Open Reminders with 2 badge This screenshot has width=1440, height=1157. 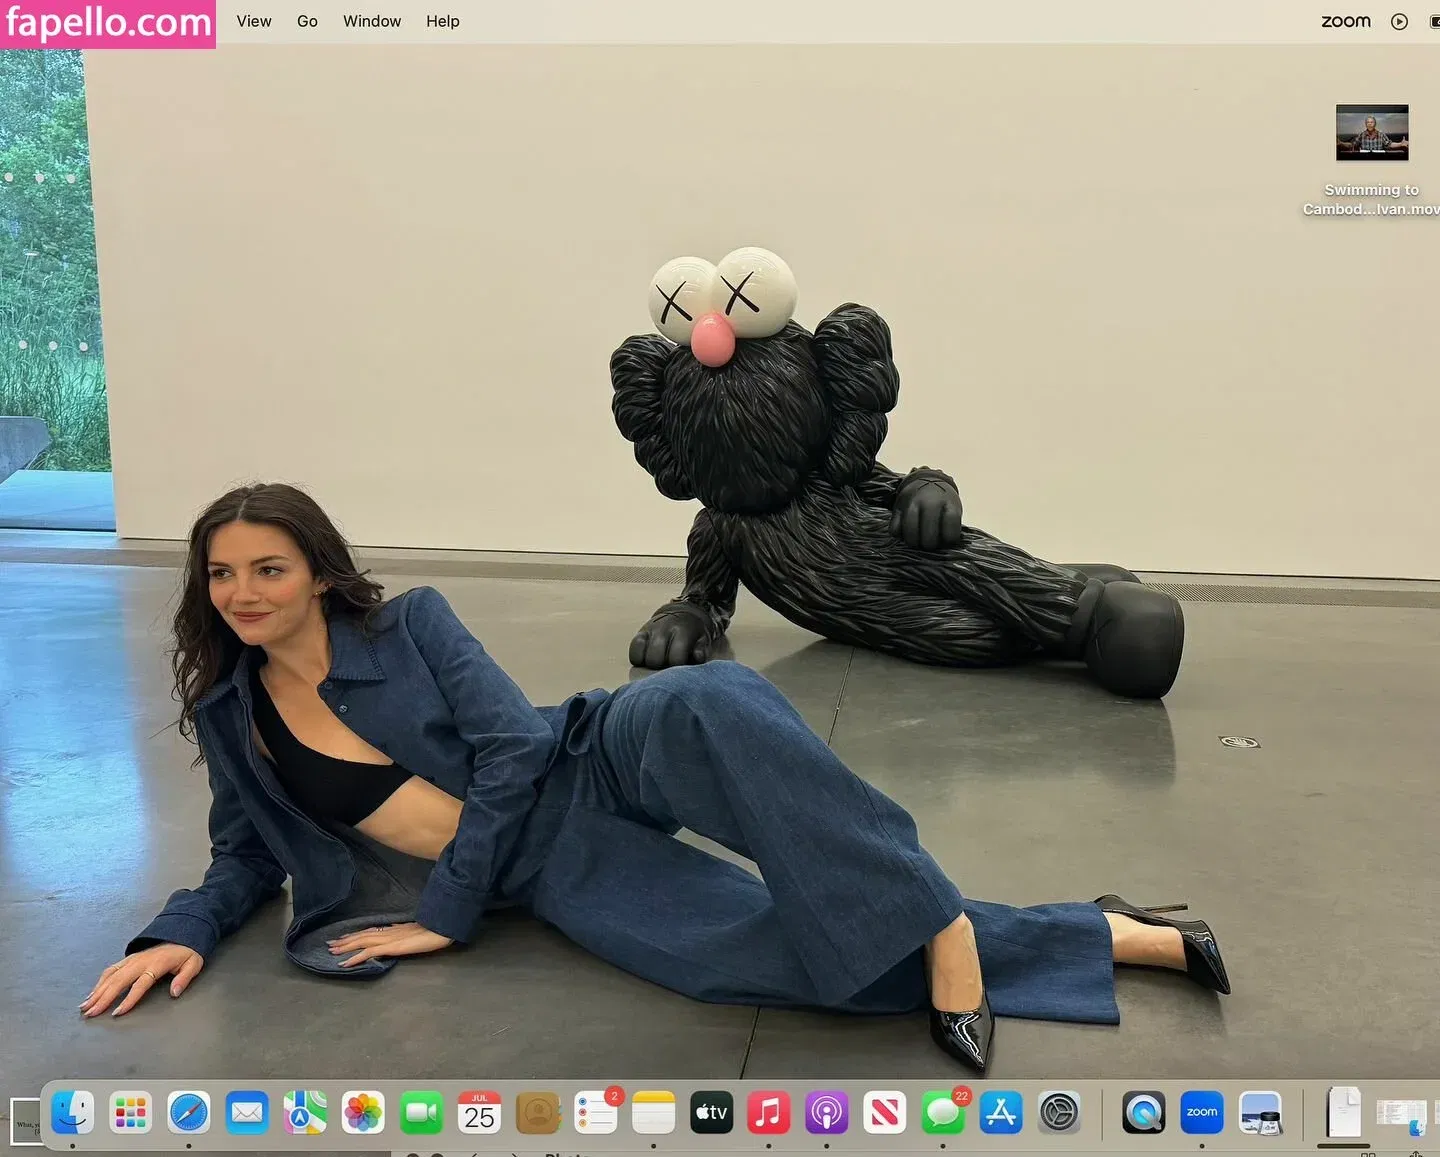(596, 1112)
